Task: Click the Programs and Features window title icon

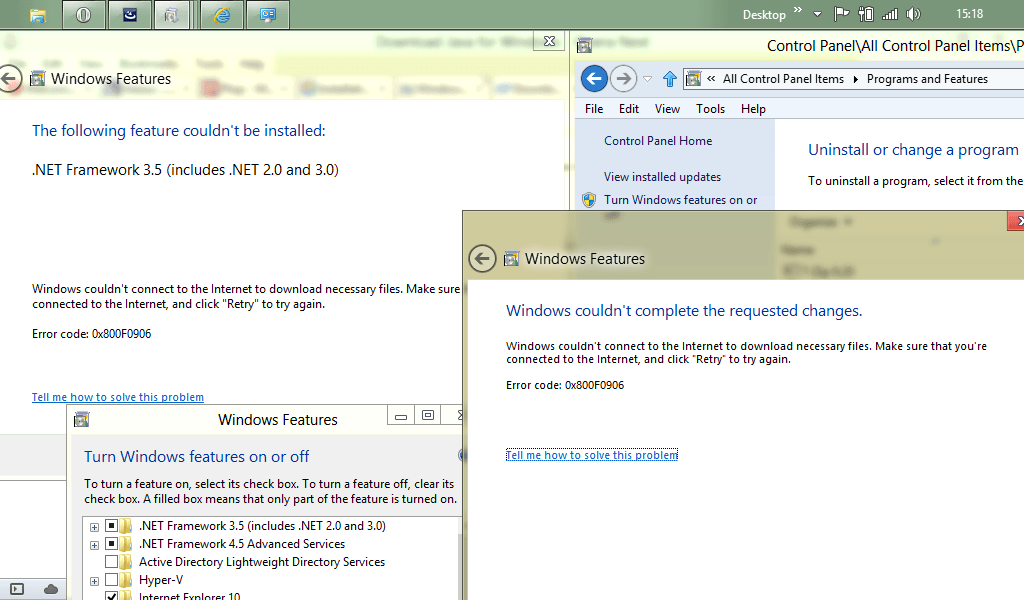Action: (x=584, y=45)
